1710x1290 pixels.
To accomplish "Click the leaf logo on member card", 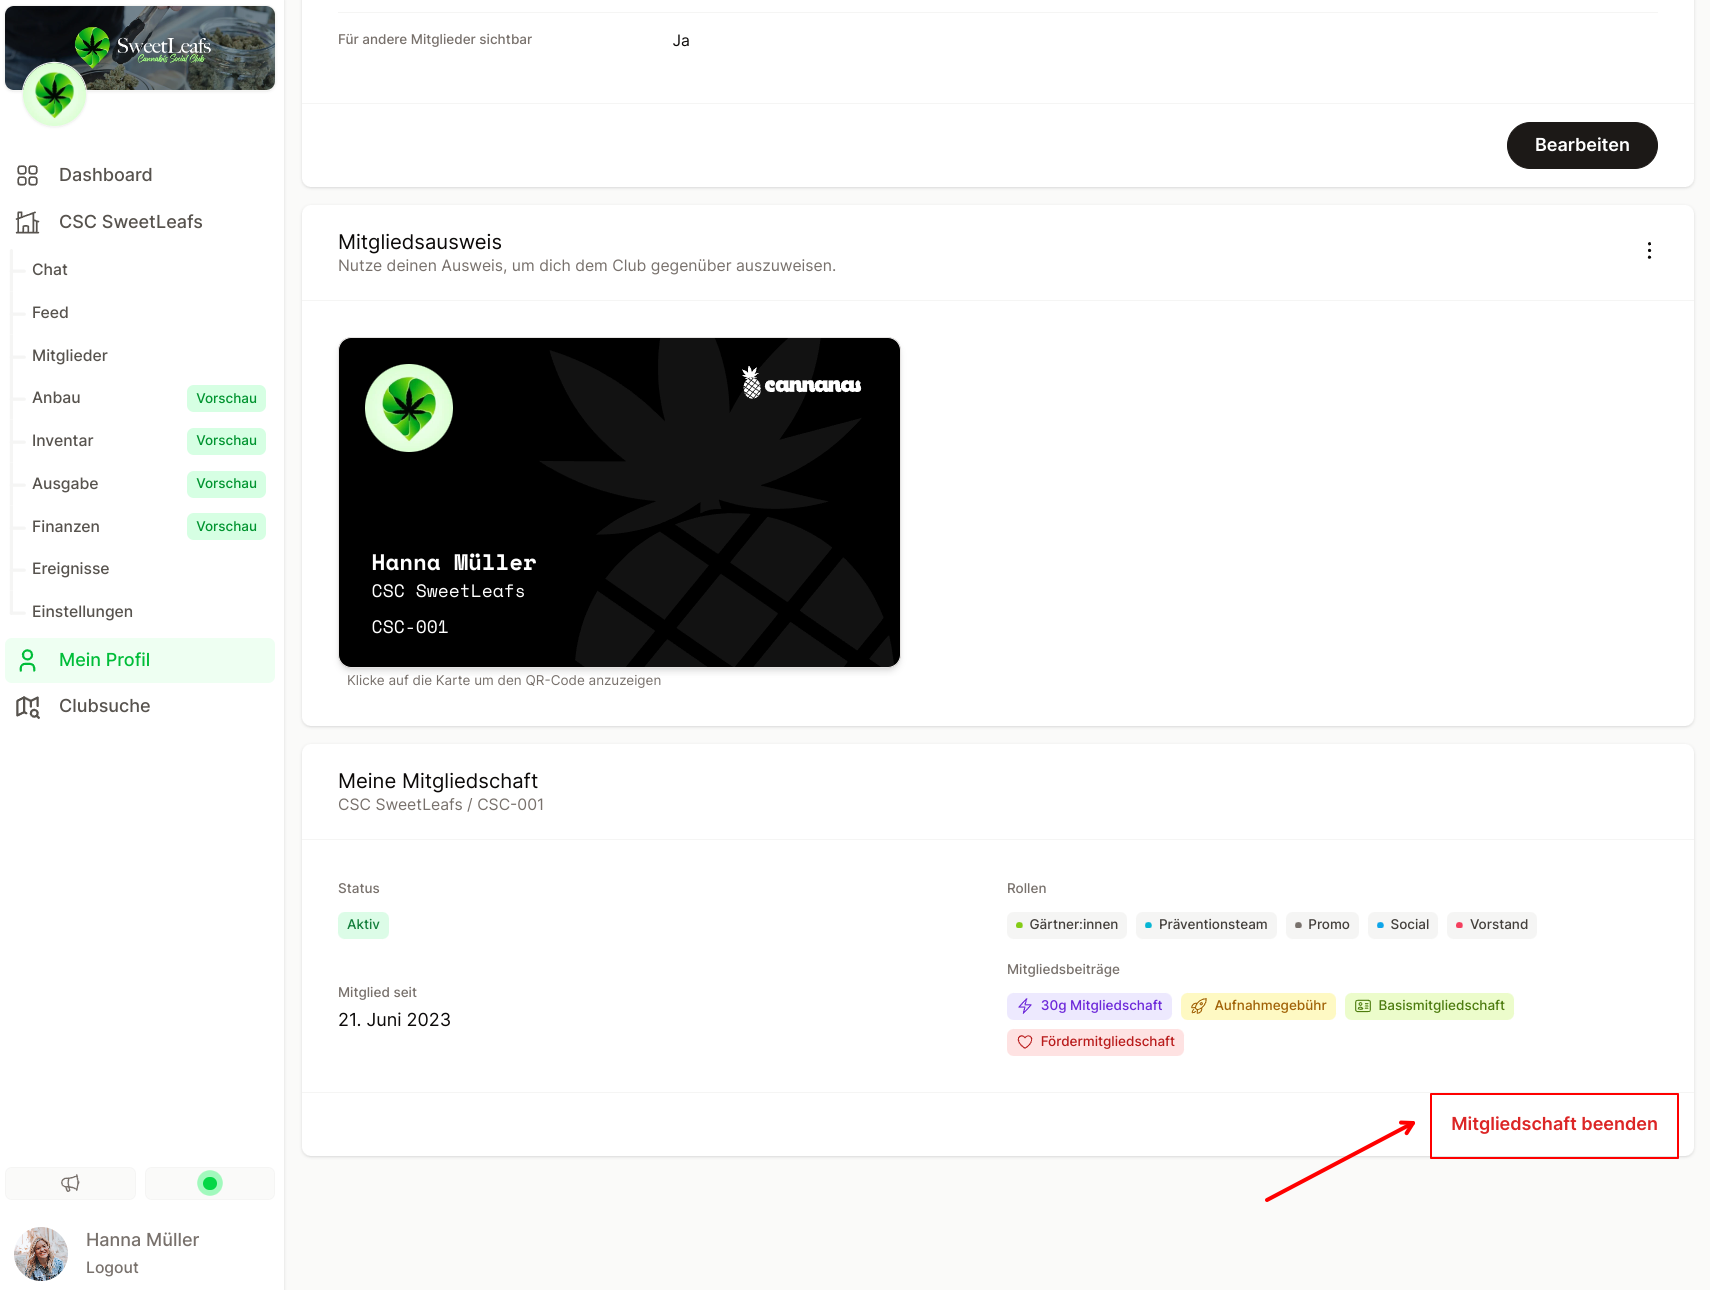I will [409, 408].
